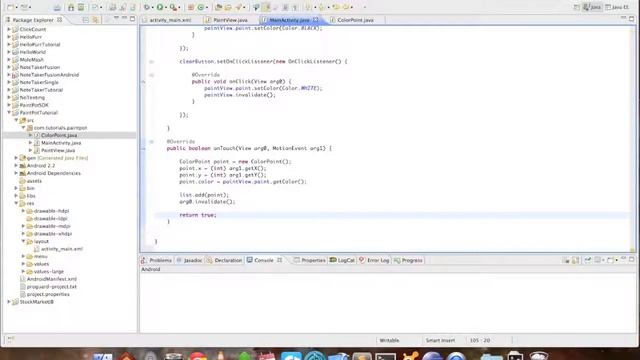This screenshot has height=360, width=640.
Task: Click the Debug bug icon
Action: 147,7
